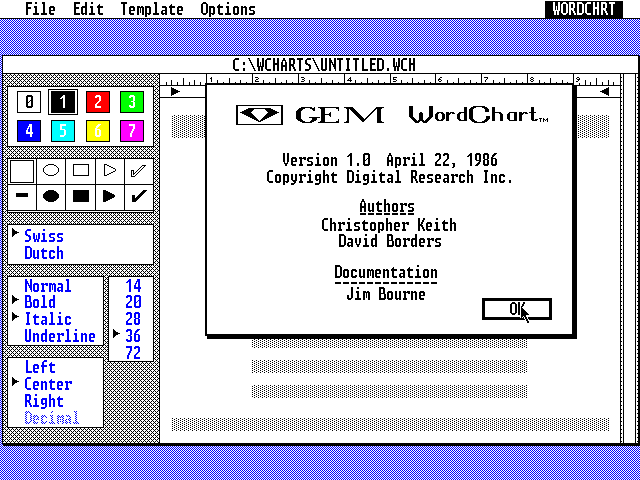
Task: Set font size to 36
Action: pyautogui.click(x=133, y=336)
